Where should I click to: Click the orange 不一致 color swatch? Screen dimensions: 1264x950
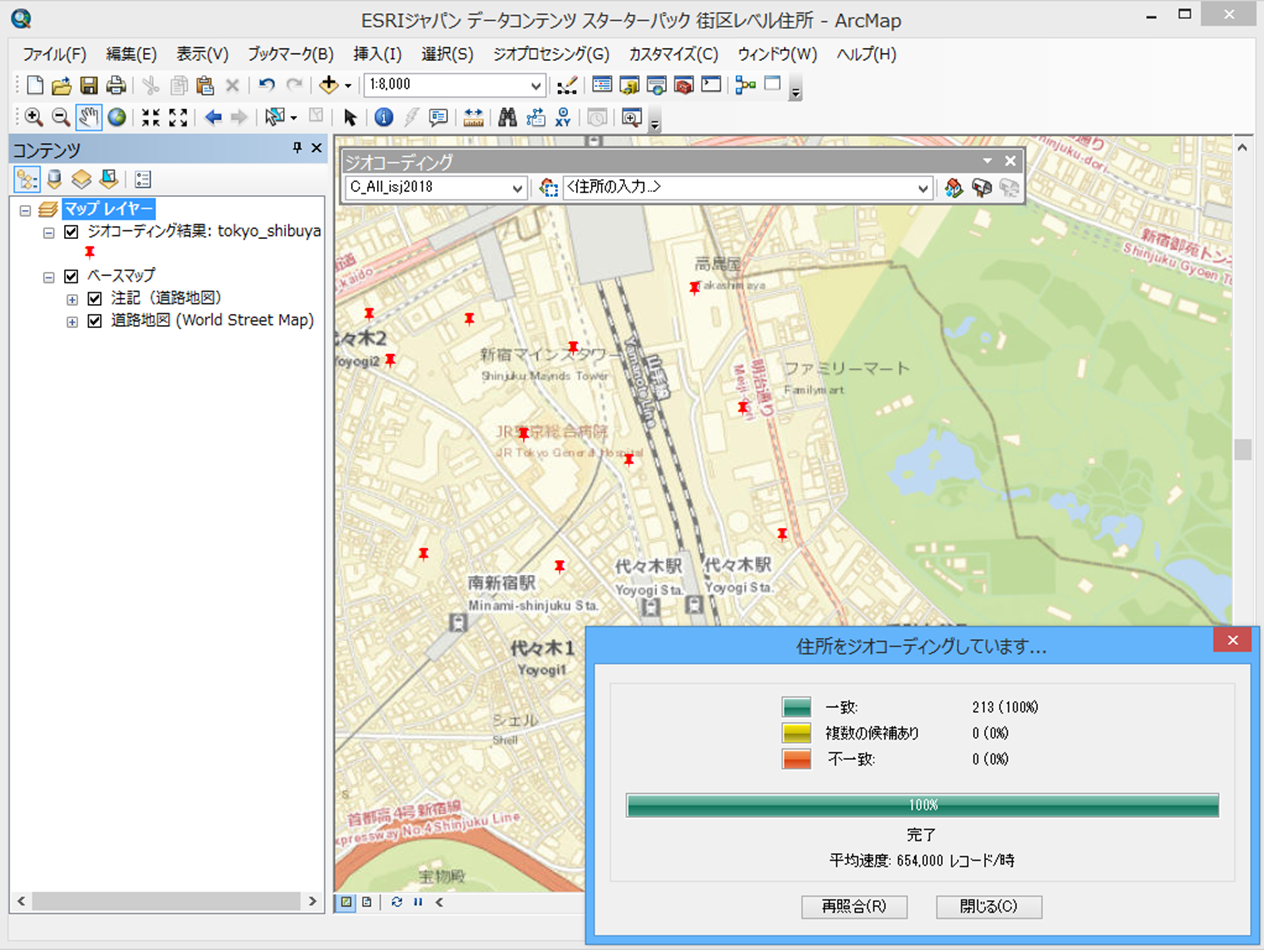796,759
